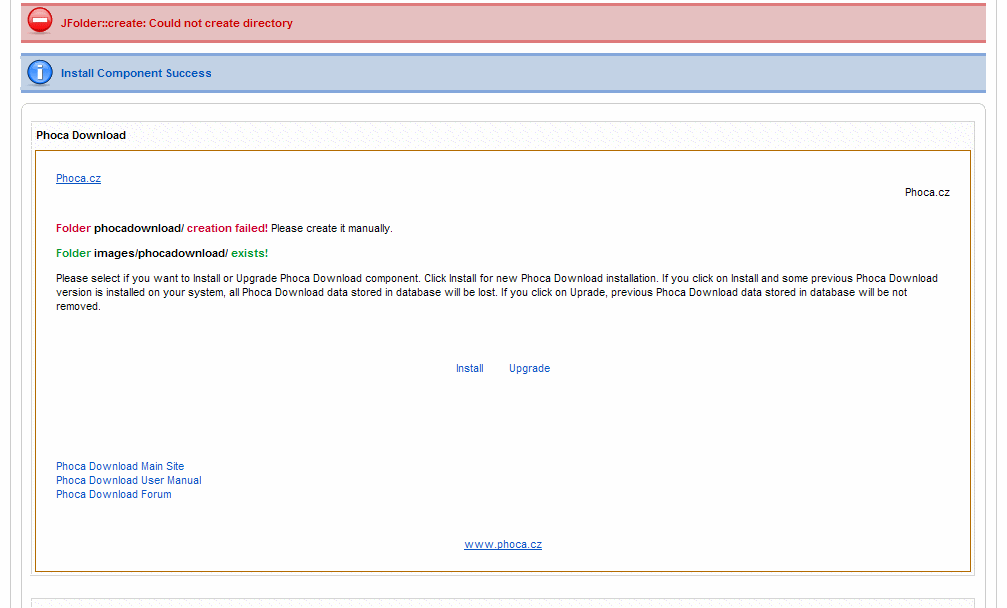
Task: Visit the www.phoca.cz link
Action: click(x=503, y=544)
